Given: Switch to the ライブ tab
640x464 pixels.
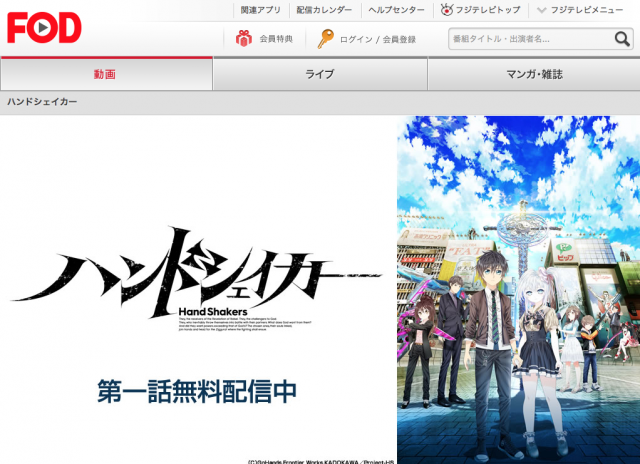Looking at the screenshot, I should tap(320, 74).
